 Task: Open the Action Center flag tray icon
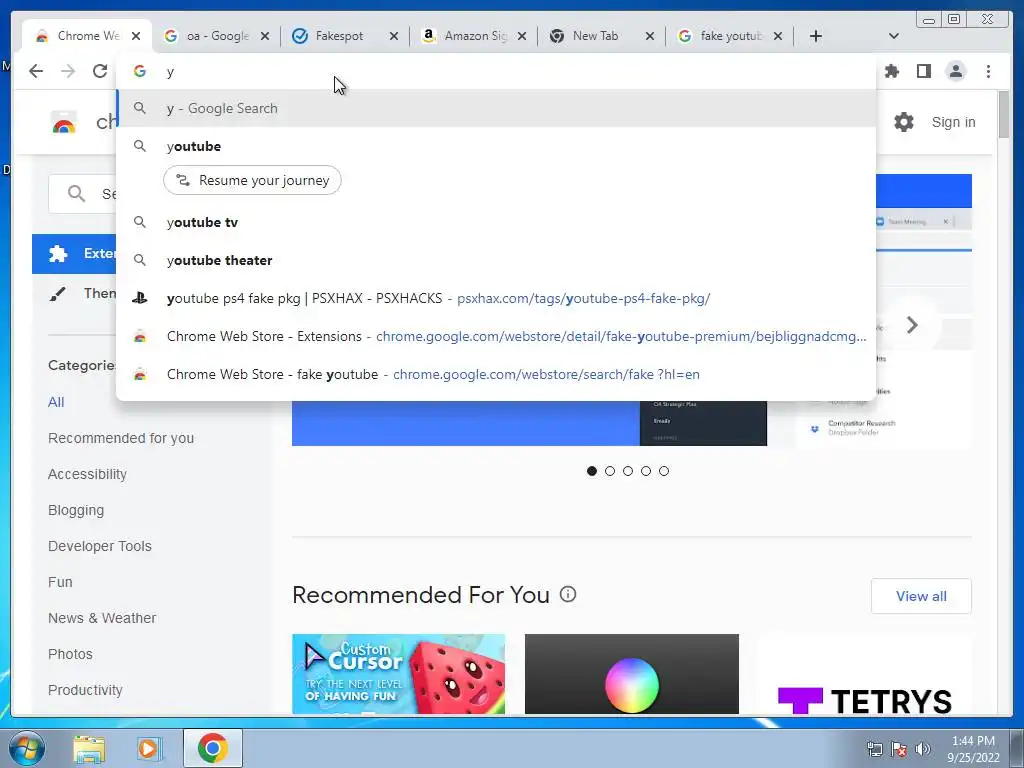point(899,749)
